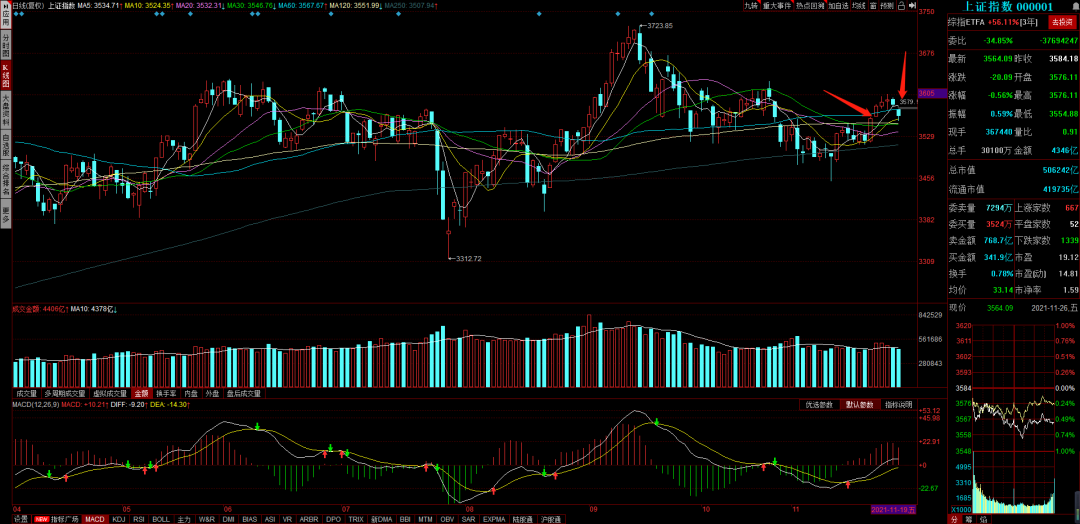
Task: Toggle 均线 moving average lines
Action: pos(859,6)
